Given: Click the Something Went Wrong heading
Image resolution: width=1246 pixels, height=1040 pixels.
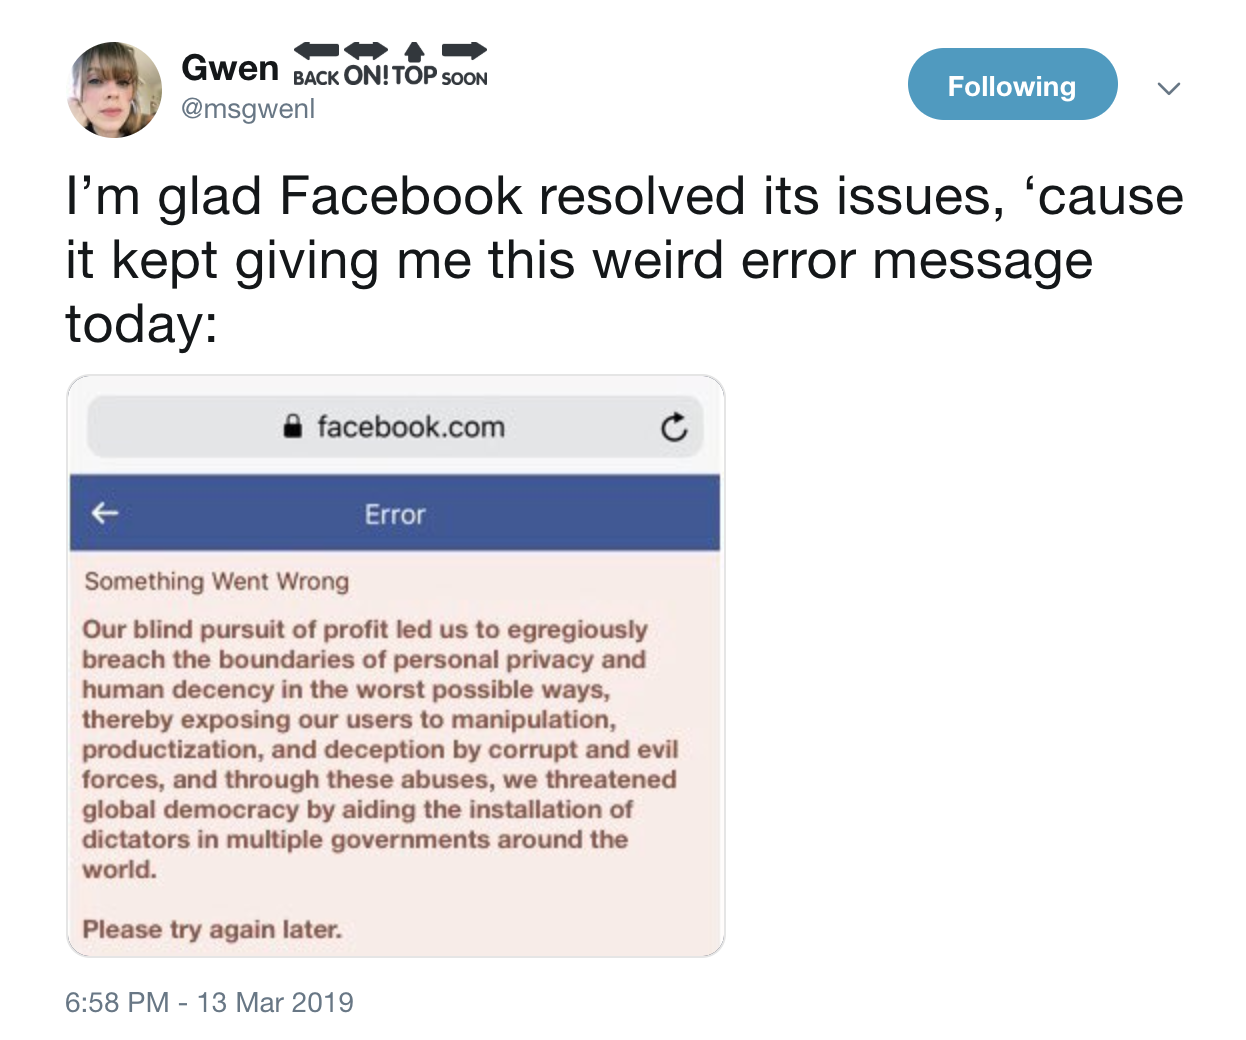Looking at the screenshot, I should point(216,581).
